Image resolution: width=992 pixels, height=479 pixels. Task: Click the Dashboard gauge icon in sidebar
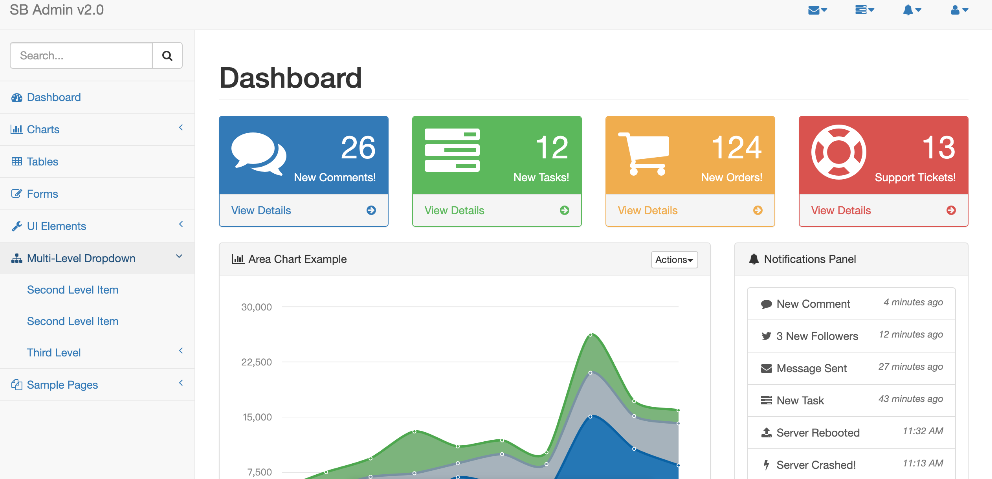click(16, 97)
